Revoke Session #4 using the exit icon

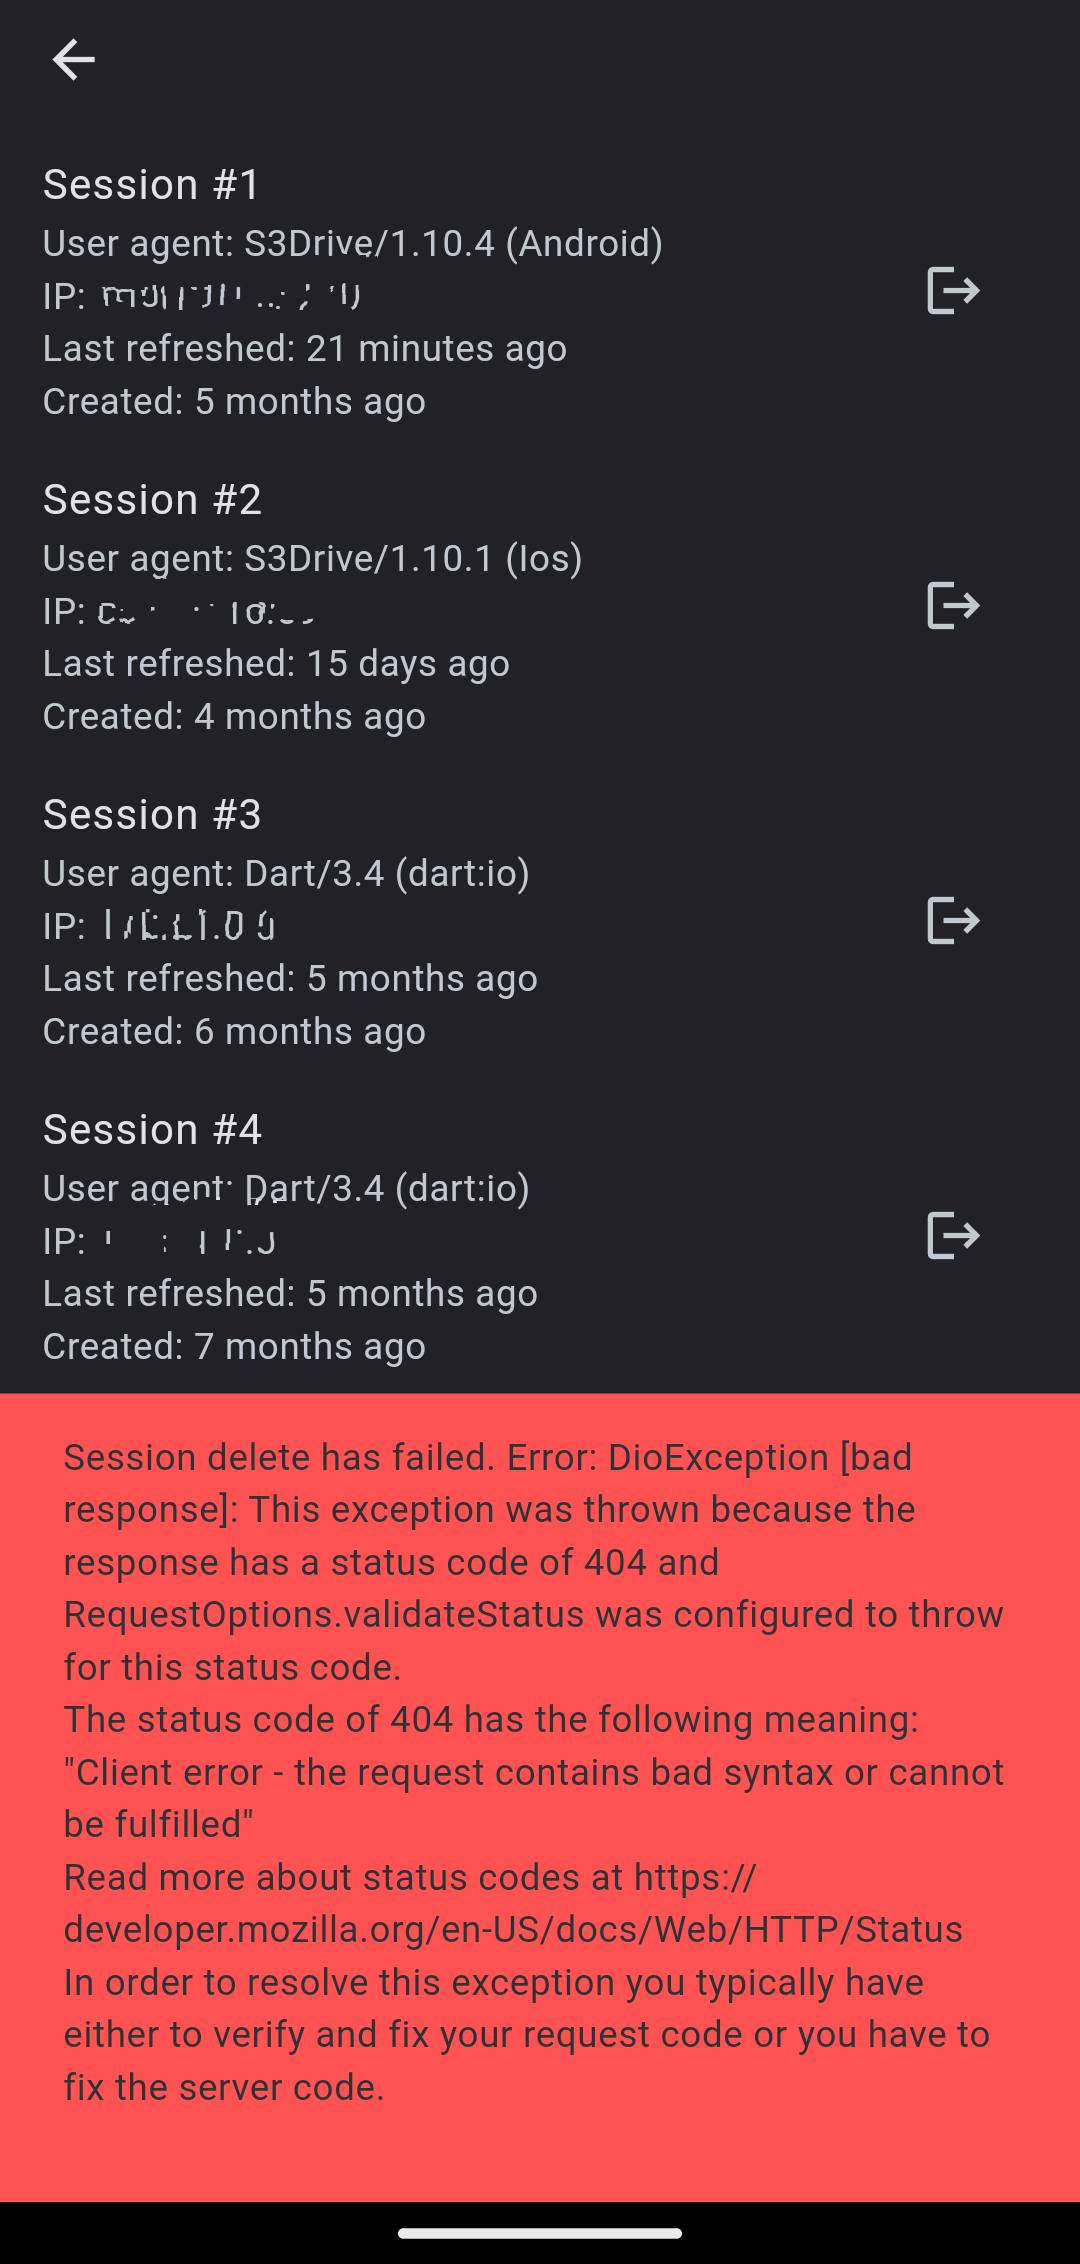[x=953, y=1236]
